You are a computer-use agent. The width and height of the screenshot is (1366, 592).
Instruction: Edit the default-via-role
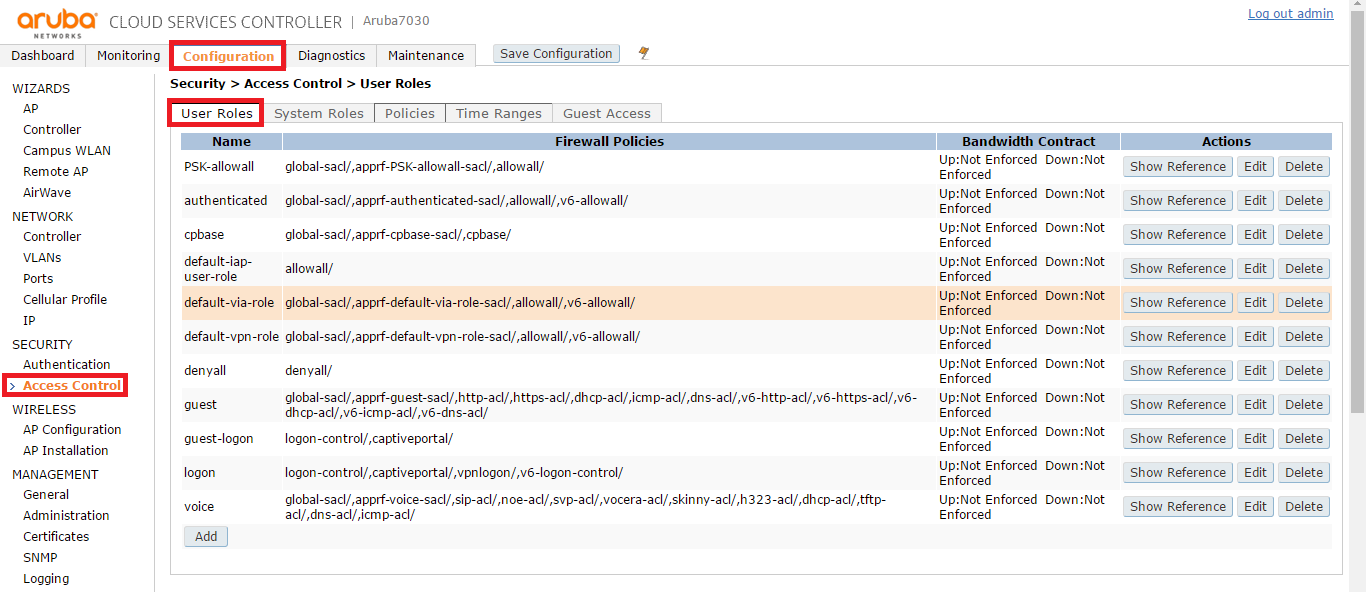pos(1255,302)
